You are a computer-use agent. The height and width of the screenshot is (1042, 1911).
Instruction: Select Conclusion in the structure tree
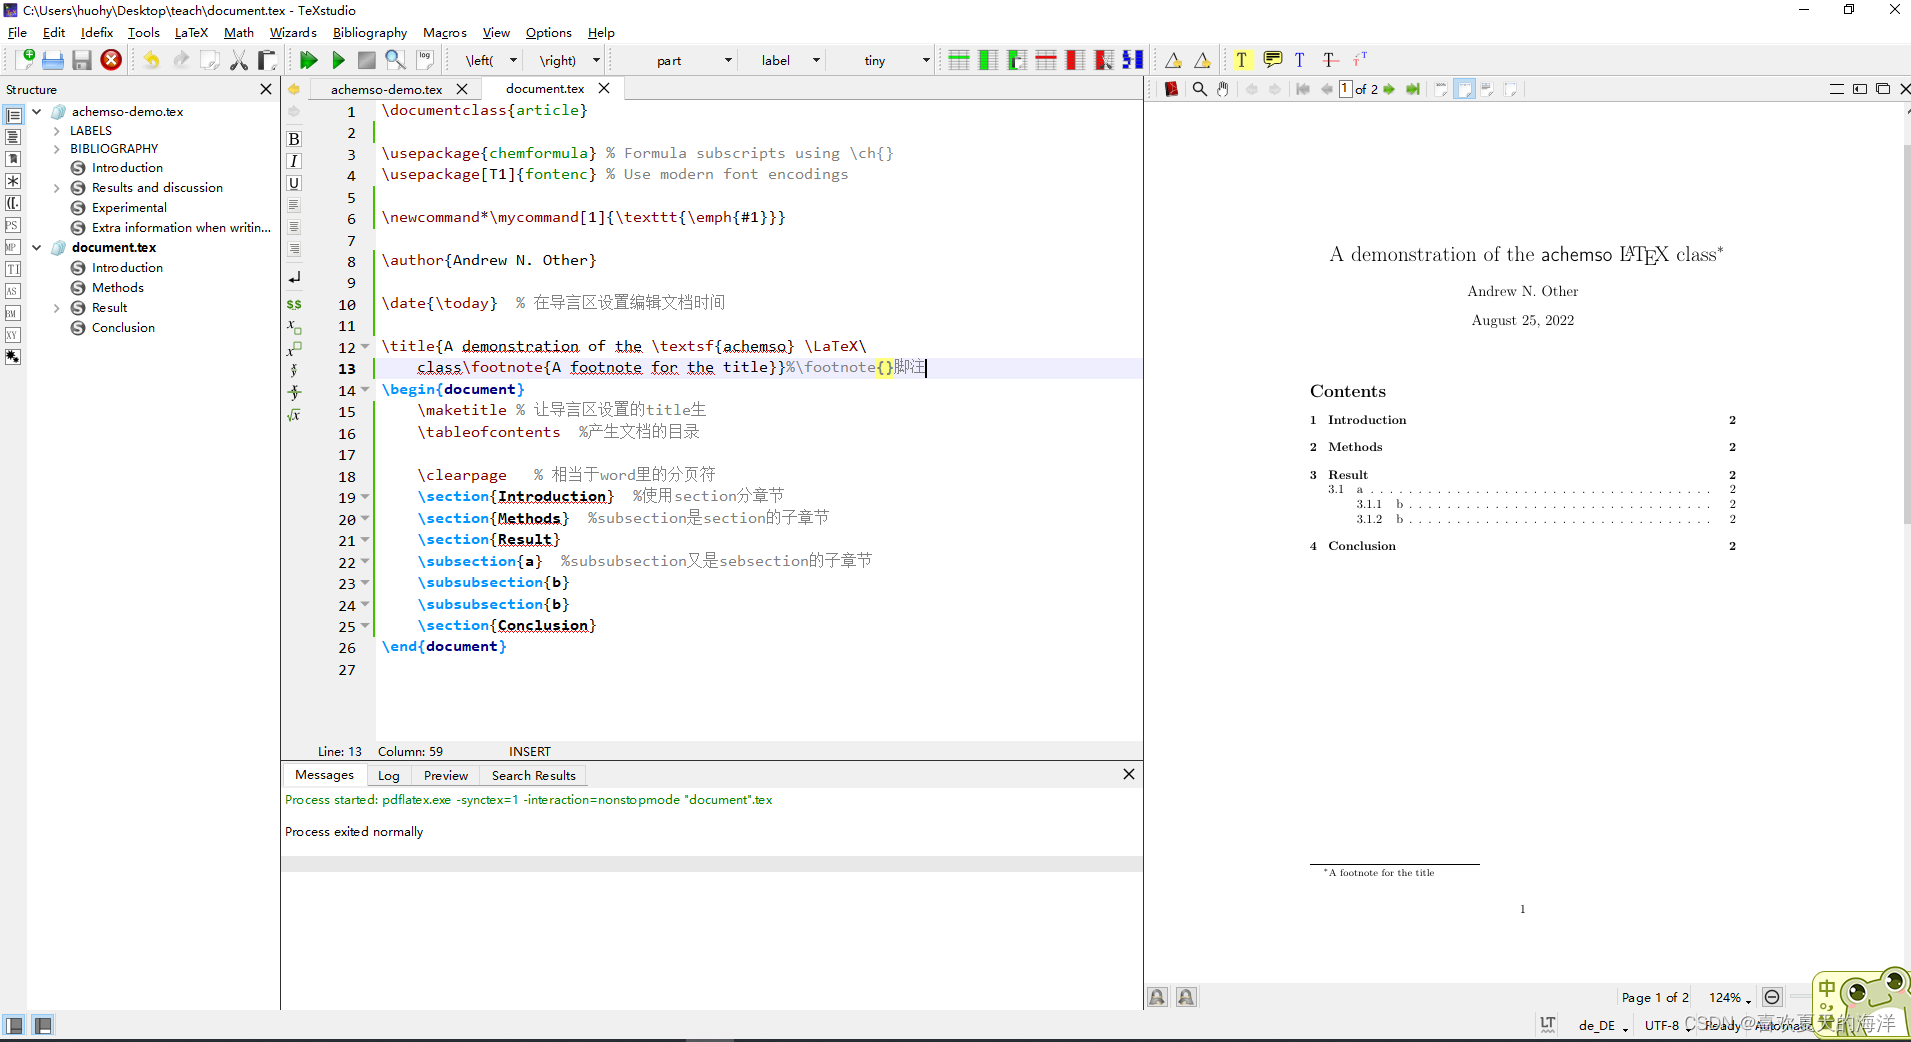click(123, 328)
